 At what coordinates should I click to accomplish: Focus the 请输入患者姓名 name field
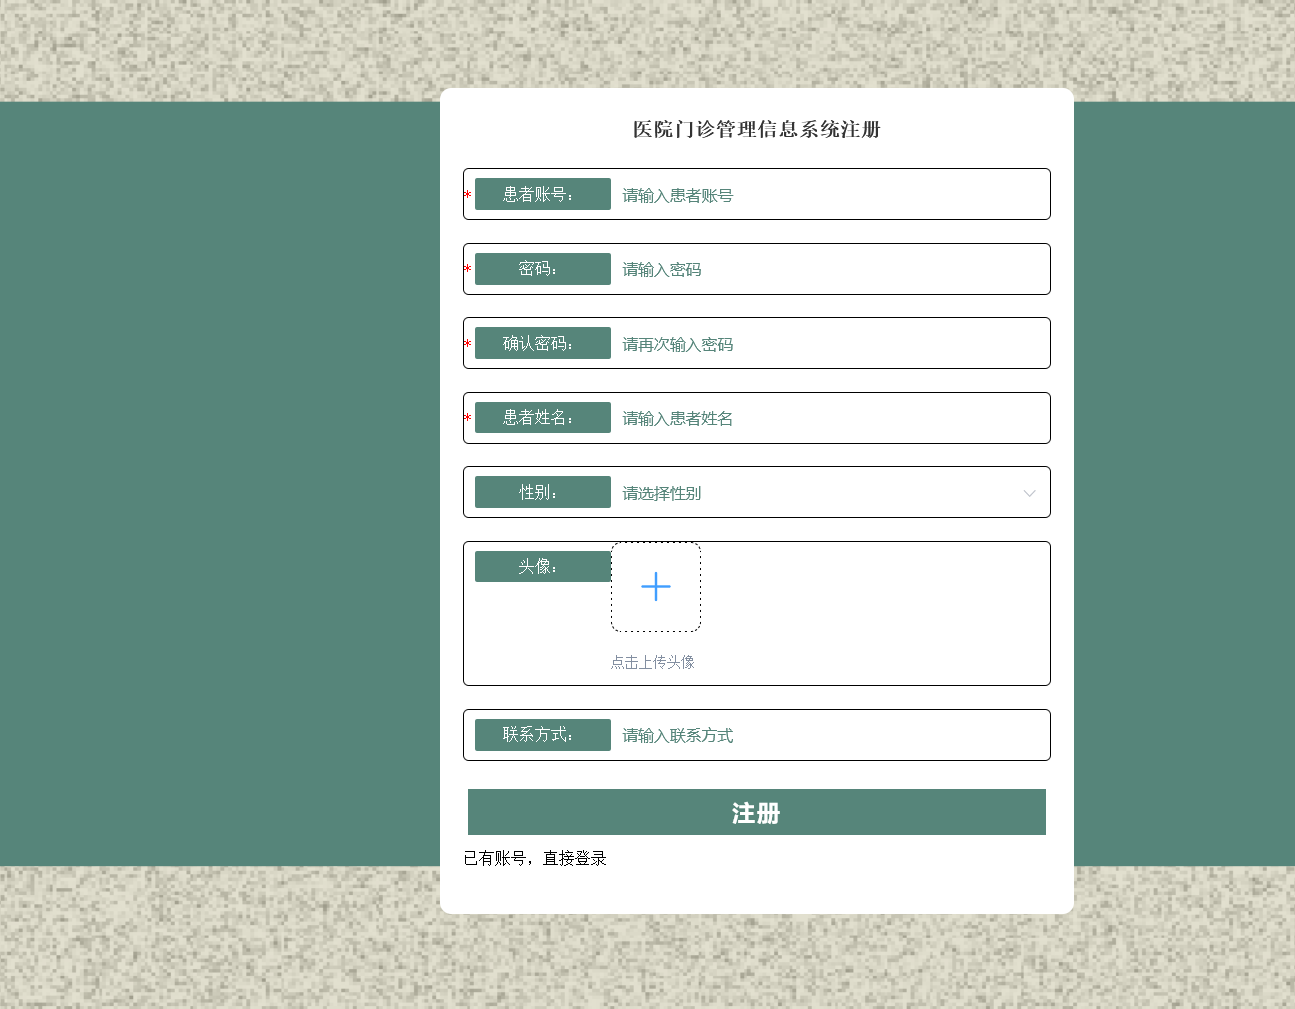click(828, 418)
